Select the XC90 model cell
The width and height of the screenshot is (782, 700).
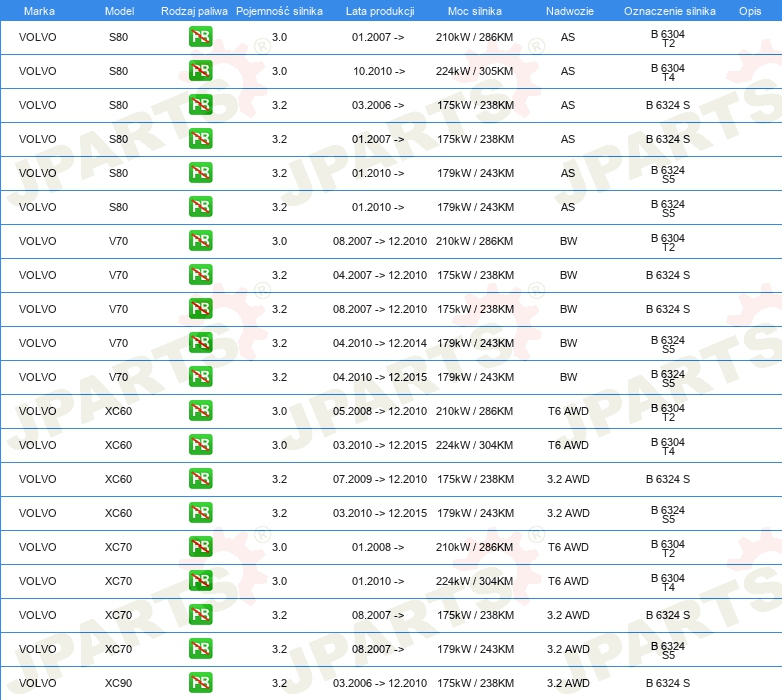point(118,683)
